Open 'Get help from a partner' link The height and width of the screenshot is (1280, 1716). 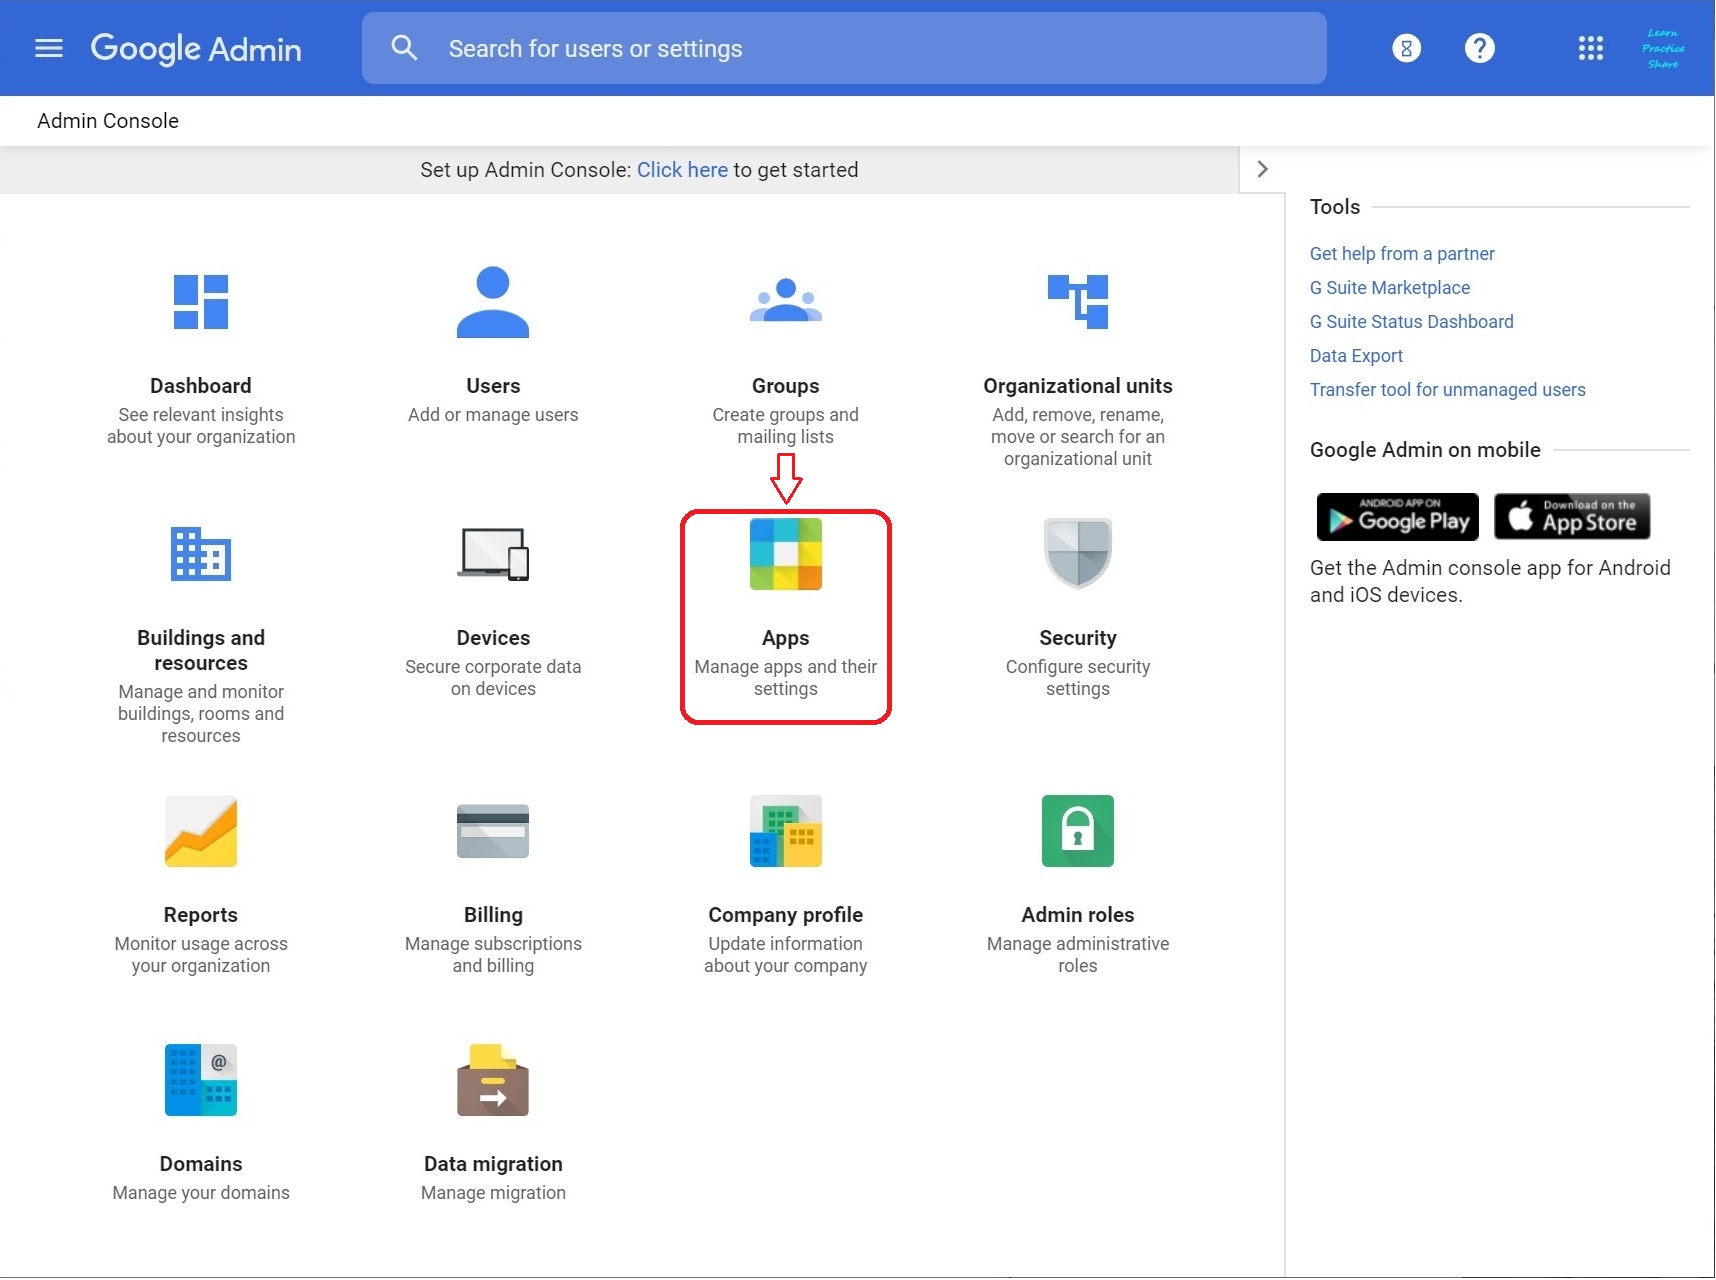1402,254
